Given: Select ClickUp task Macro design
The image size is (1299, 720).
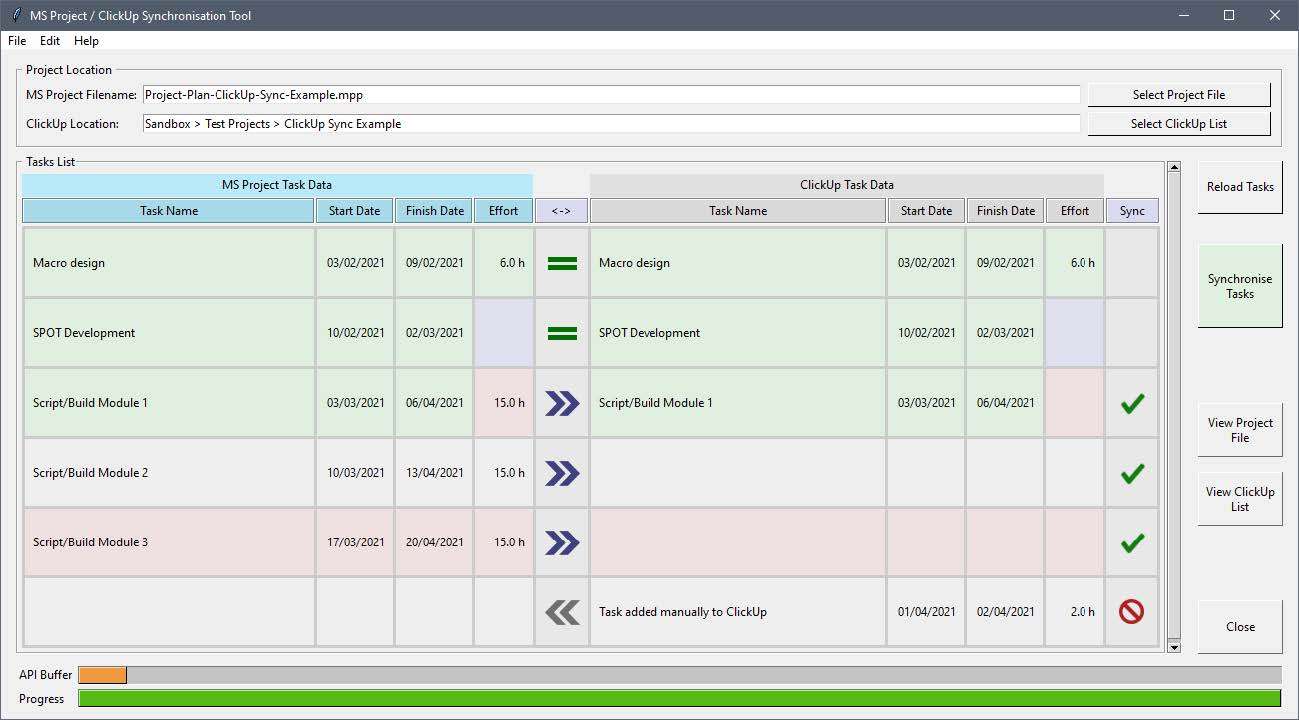Looking at the screenshot, I should [738, 263].
